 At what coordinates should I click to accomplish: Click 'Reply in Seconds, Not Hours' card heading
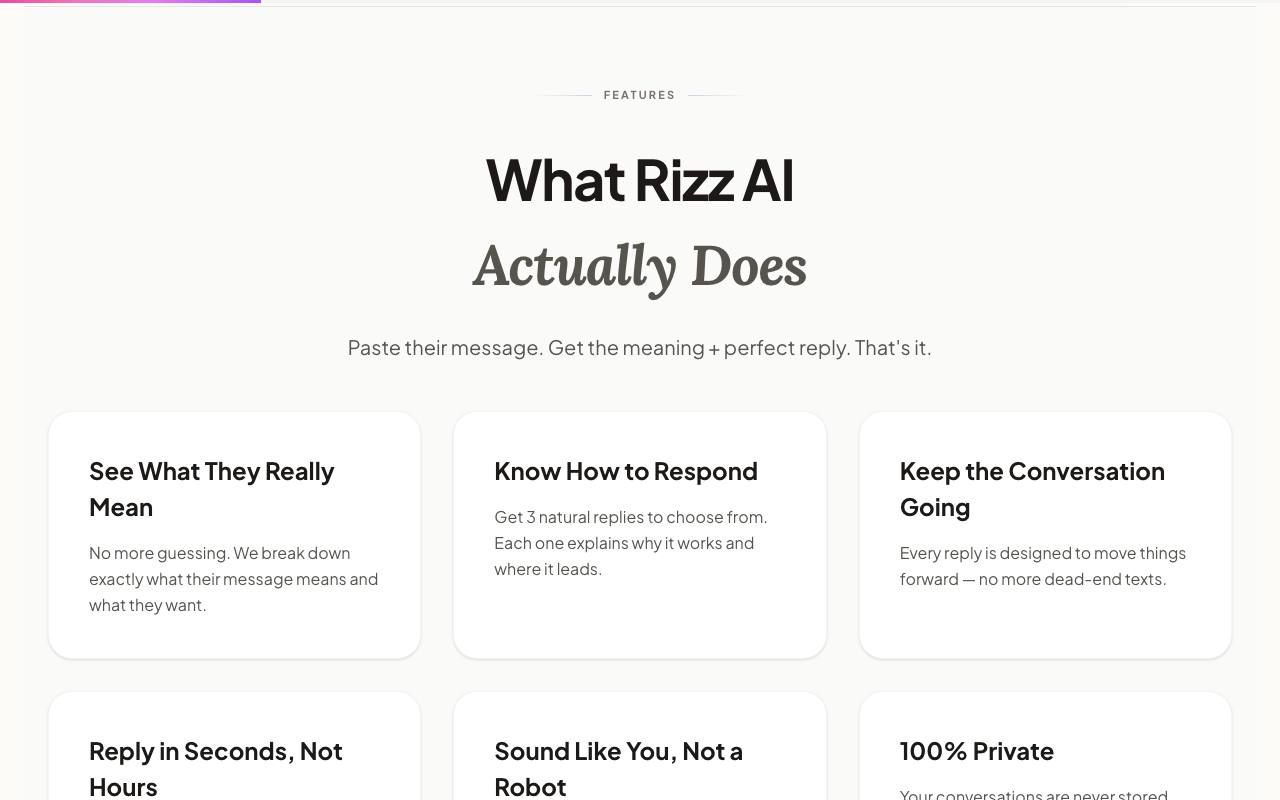(216, 768)
